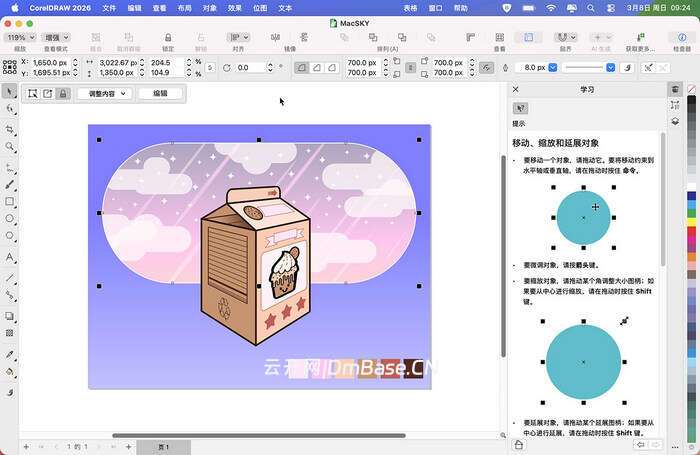Open the adjust content (调整内容) dropdown
The height and width of the screenshot is (455, 700).
(x=105, y=93)
